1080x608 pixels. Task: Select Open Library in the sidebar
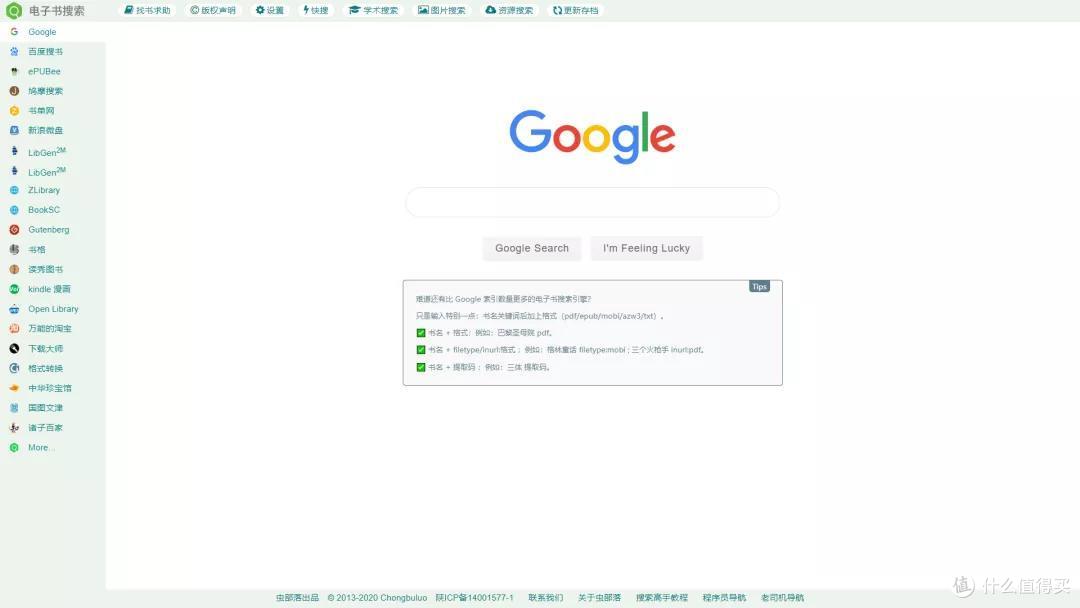pos(53,309)
